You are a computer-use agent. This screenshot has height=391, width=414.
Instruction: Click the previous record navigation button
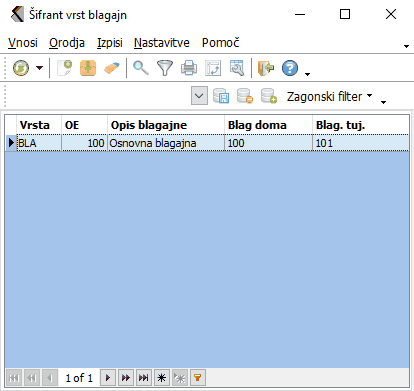click(50, 378)
